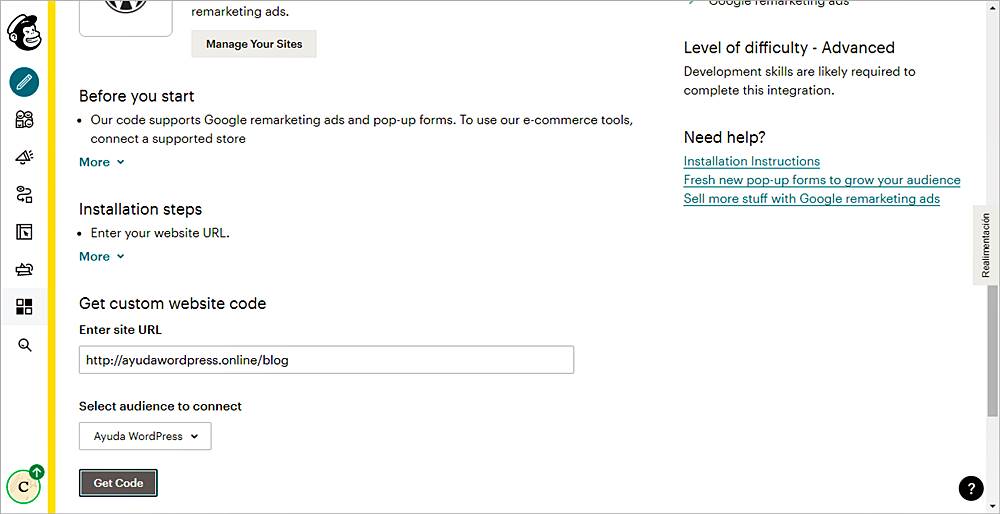Open the Content Studio icon
The width and height of the screenshot is (1000, 514).
24,269
